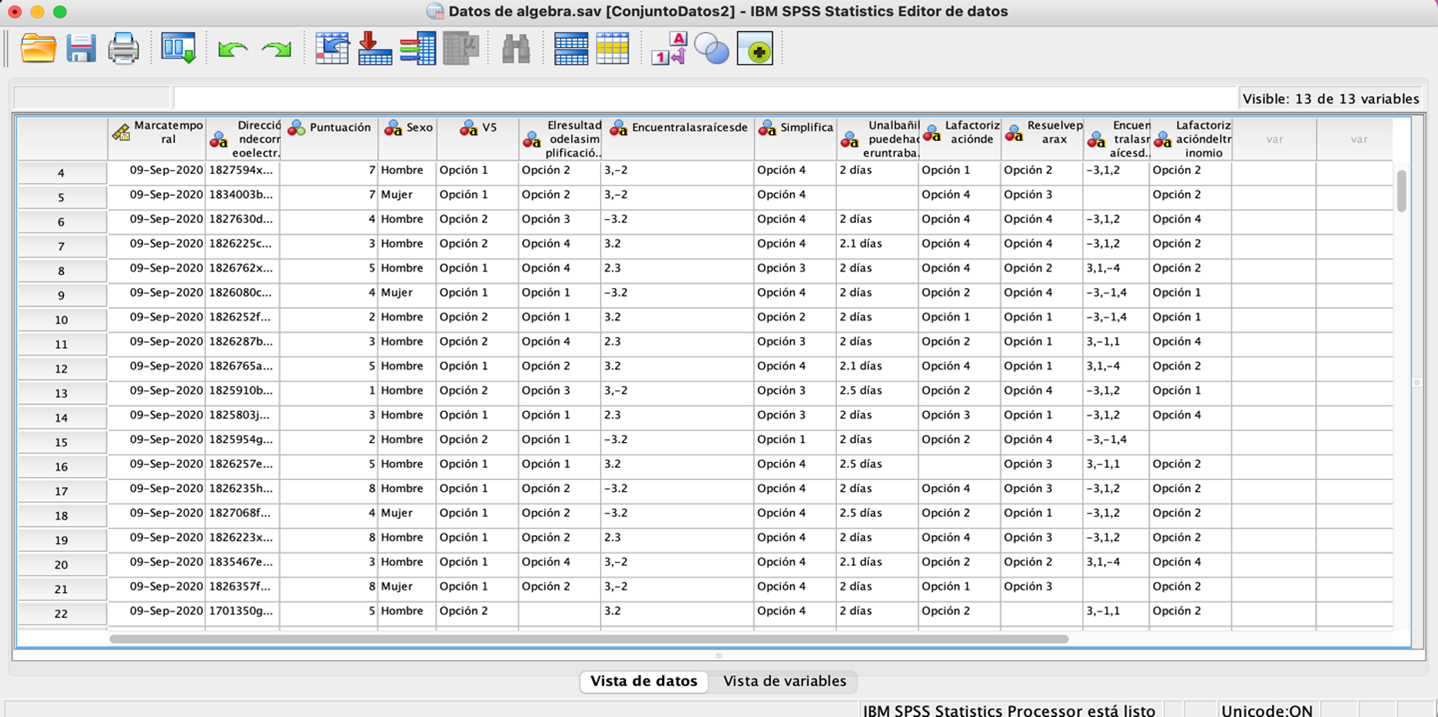Undo the last action with the green arrow
This screenshot has width=1438, height=717.
point(232,48)
